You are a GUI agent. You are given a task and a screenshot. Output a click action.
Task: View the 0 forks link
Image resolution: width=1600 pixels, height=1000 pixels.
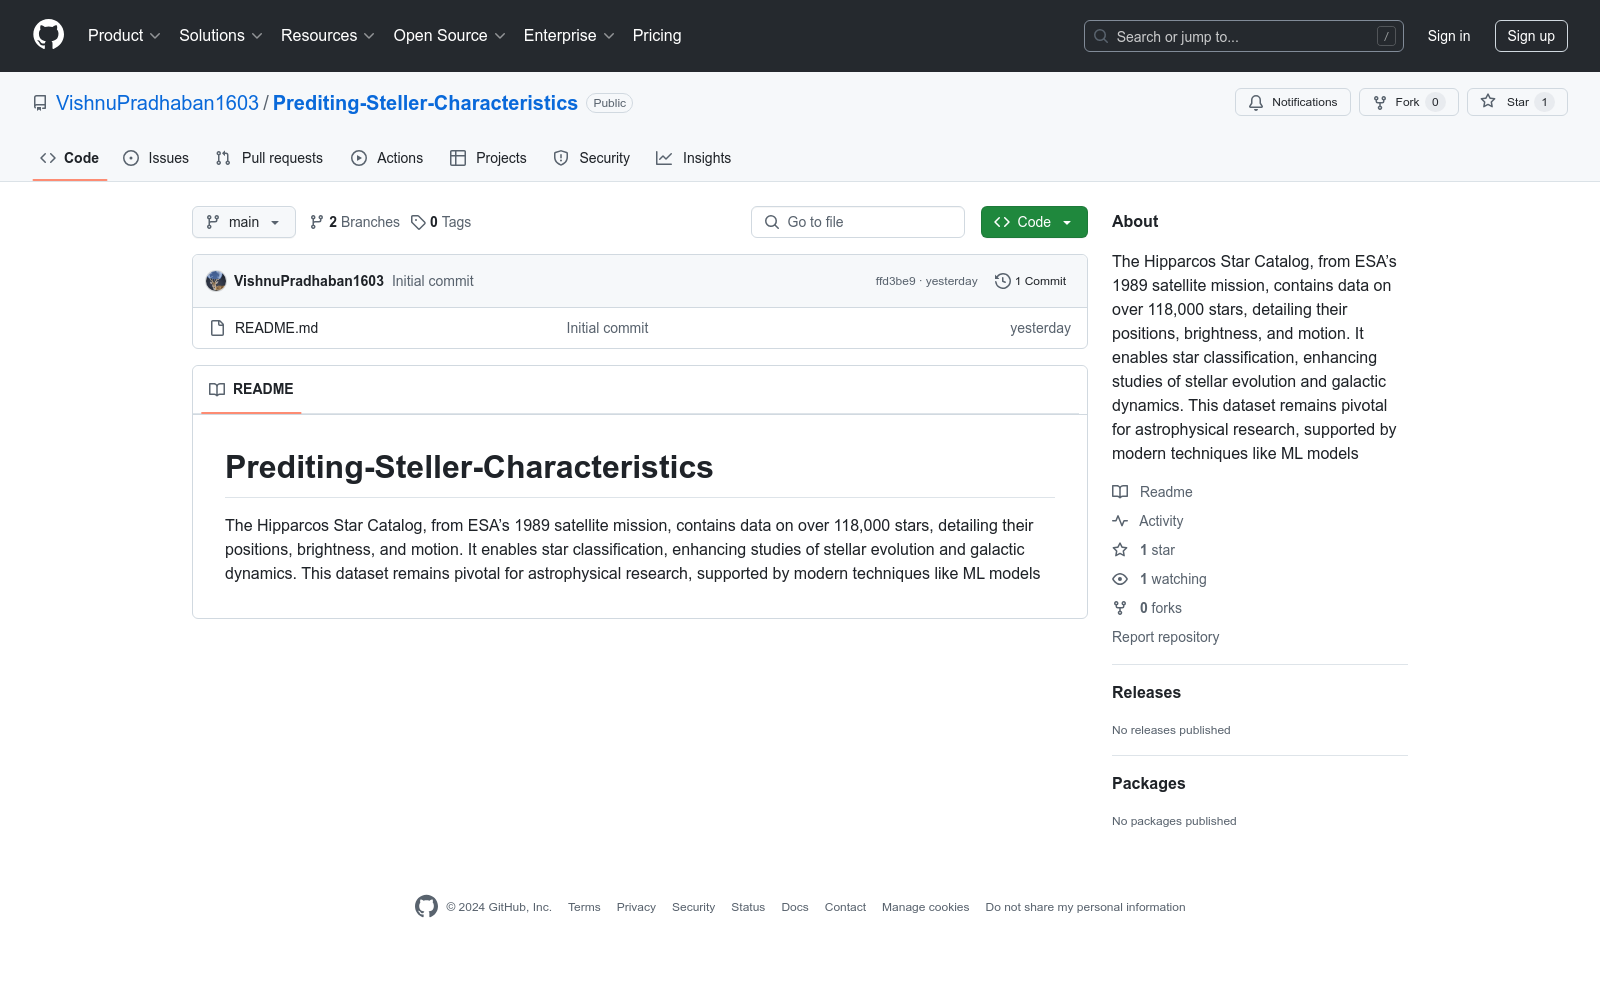tap(1147, 608)
